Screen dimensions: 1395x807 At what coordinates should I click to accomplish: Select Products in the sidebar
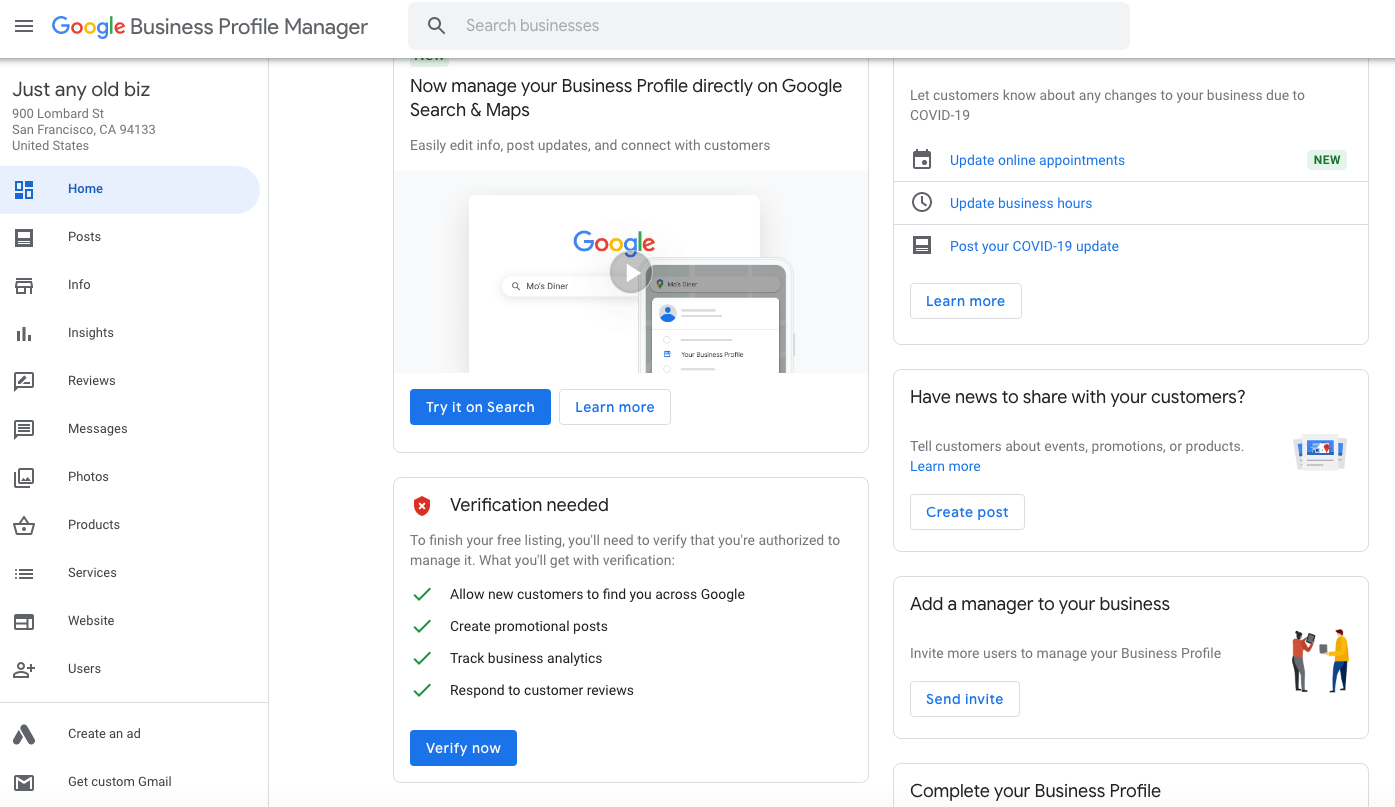click(130, 525)
